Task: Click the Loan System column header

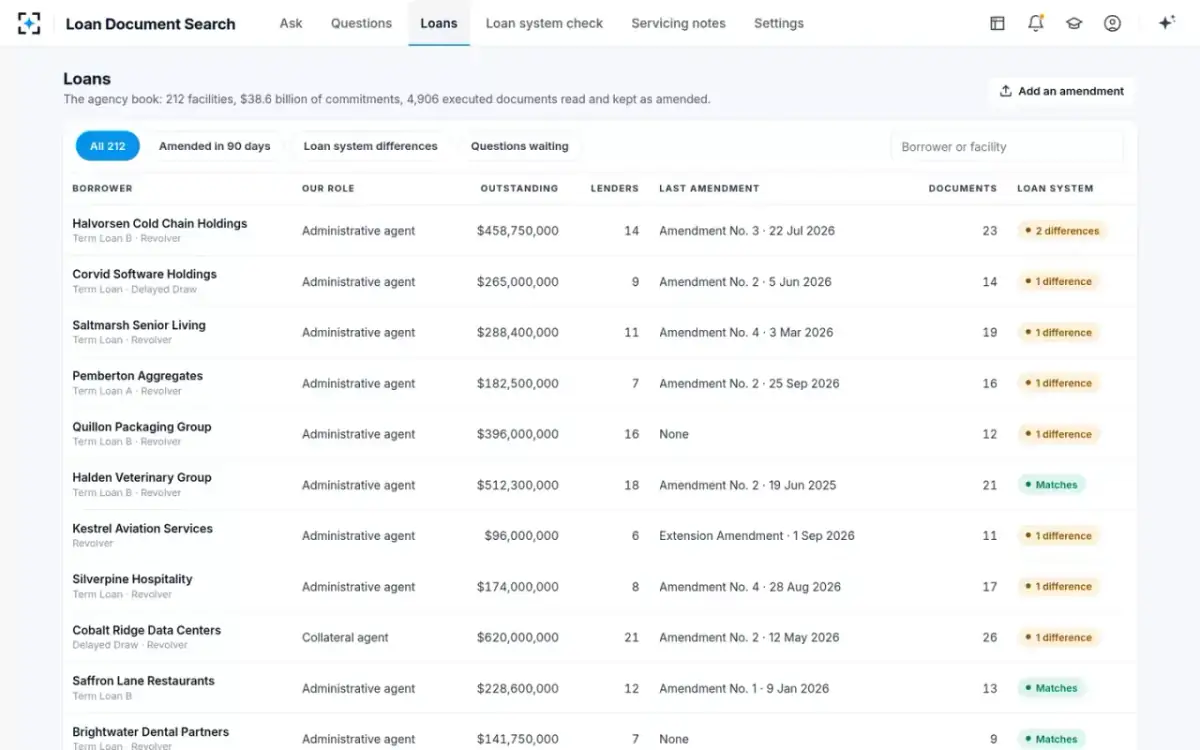Action: pos(1055,188)
